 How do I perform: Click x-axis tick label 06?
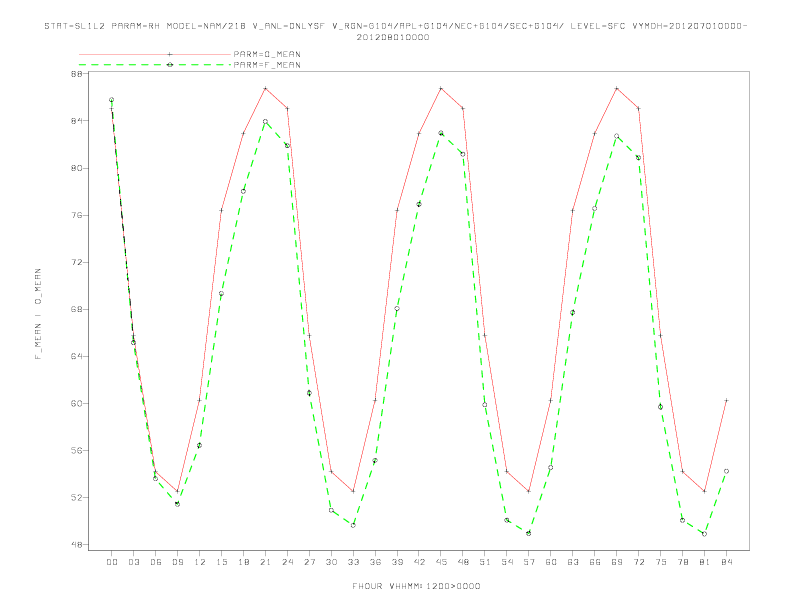click(x=156, y=562)
